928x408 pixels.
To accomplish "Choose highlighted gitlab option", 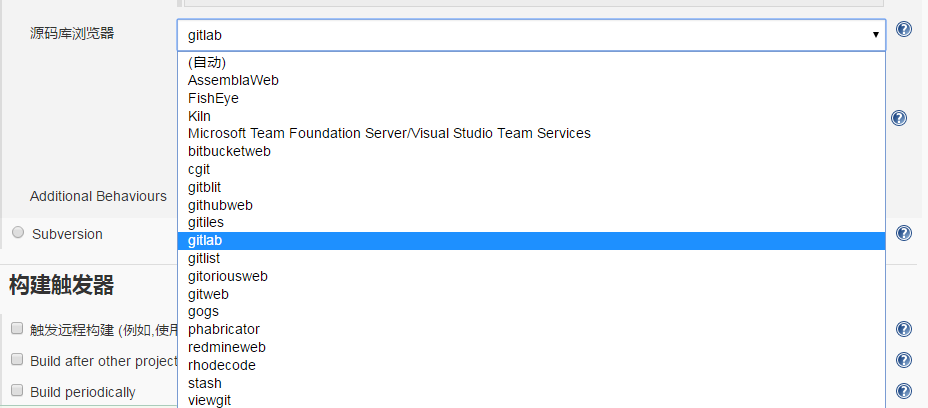I will pos(531,240).
